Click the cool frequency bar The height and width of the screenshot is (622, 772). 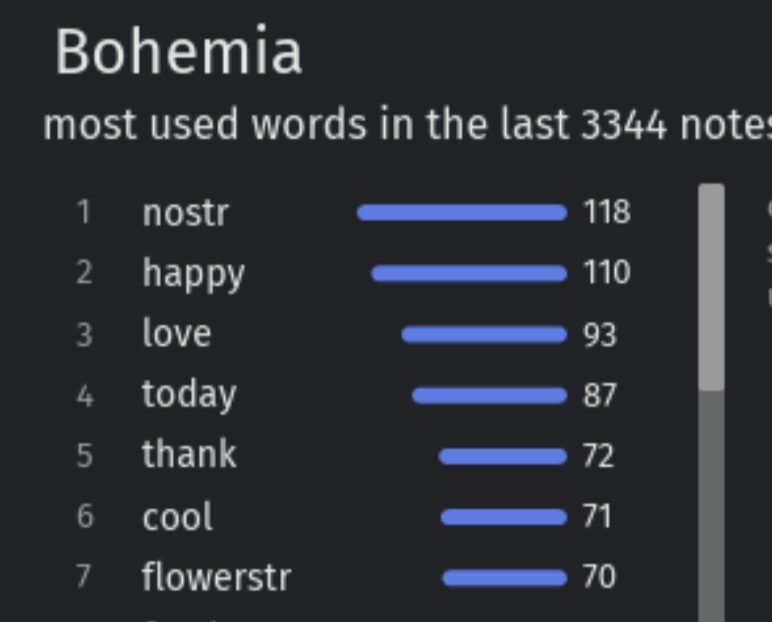504,517
